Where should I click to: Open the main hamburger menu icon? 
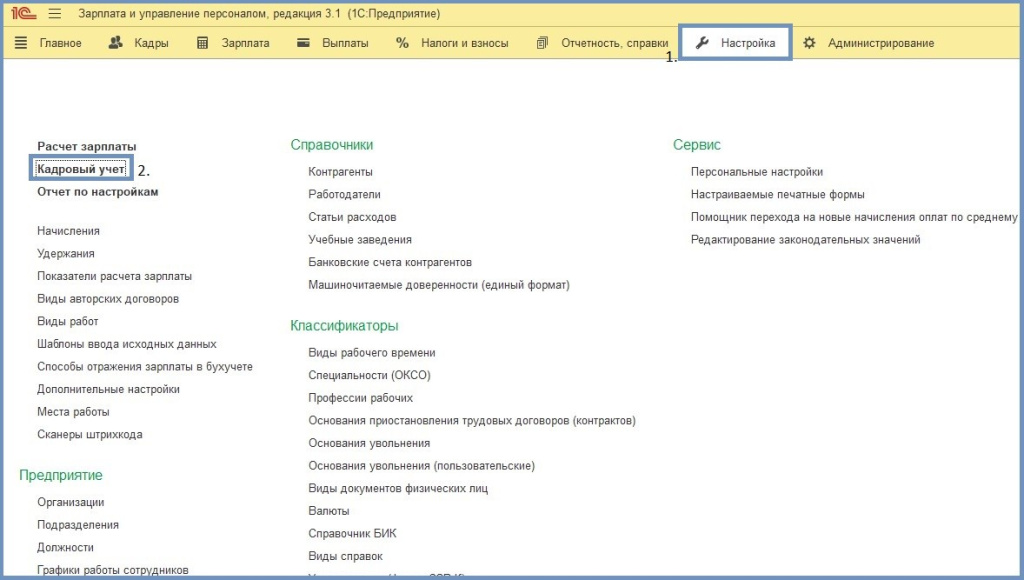pyautogui.click(x=54, y=14)
